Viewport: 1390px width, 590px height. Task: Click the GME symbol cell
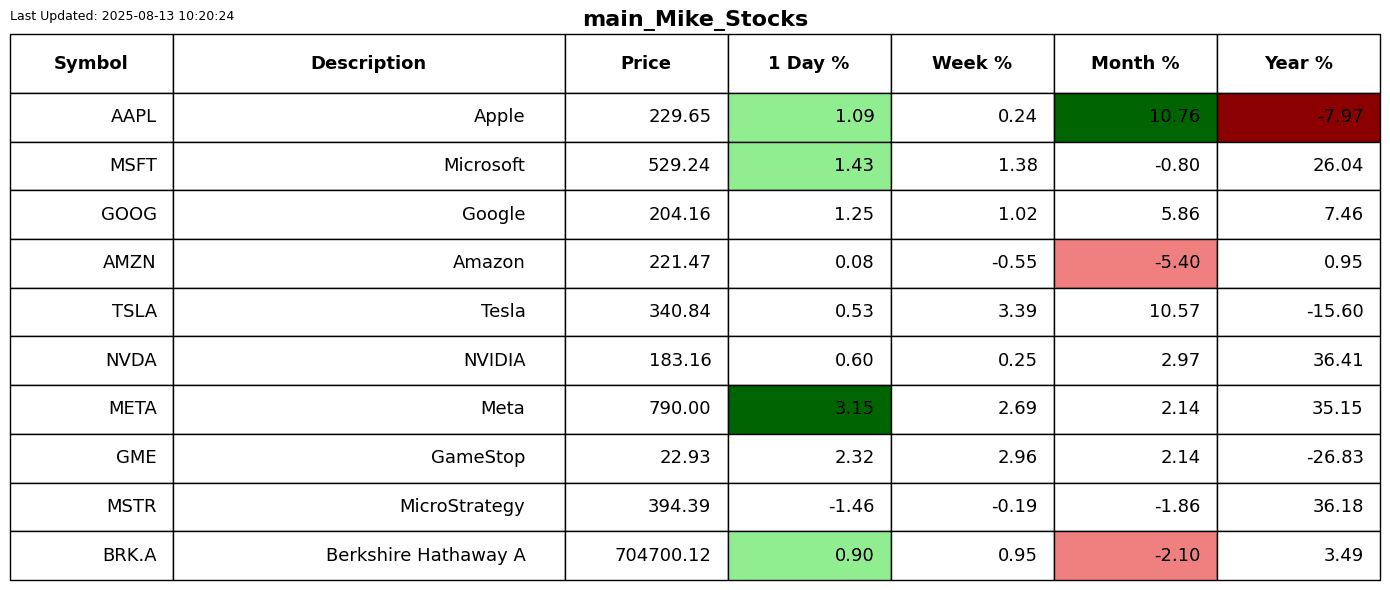(x=91, y=458)
